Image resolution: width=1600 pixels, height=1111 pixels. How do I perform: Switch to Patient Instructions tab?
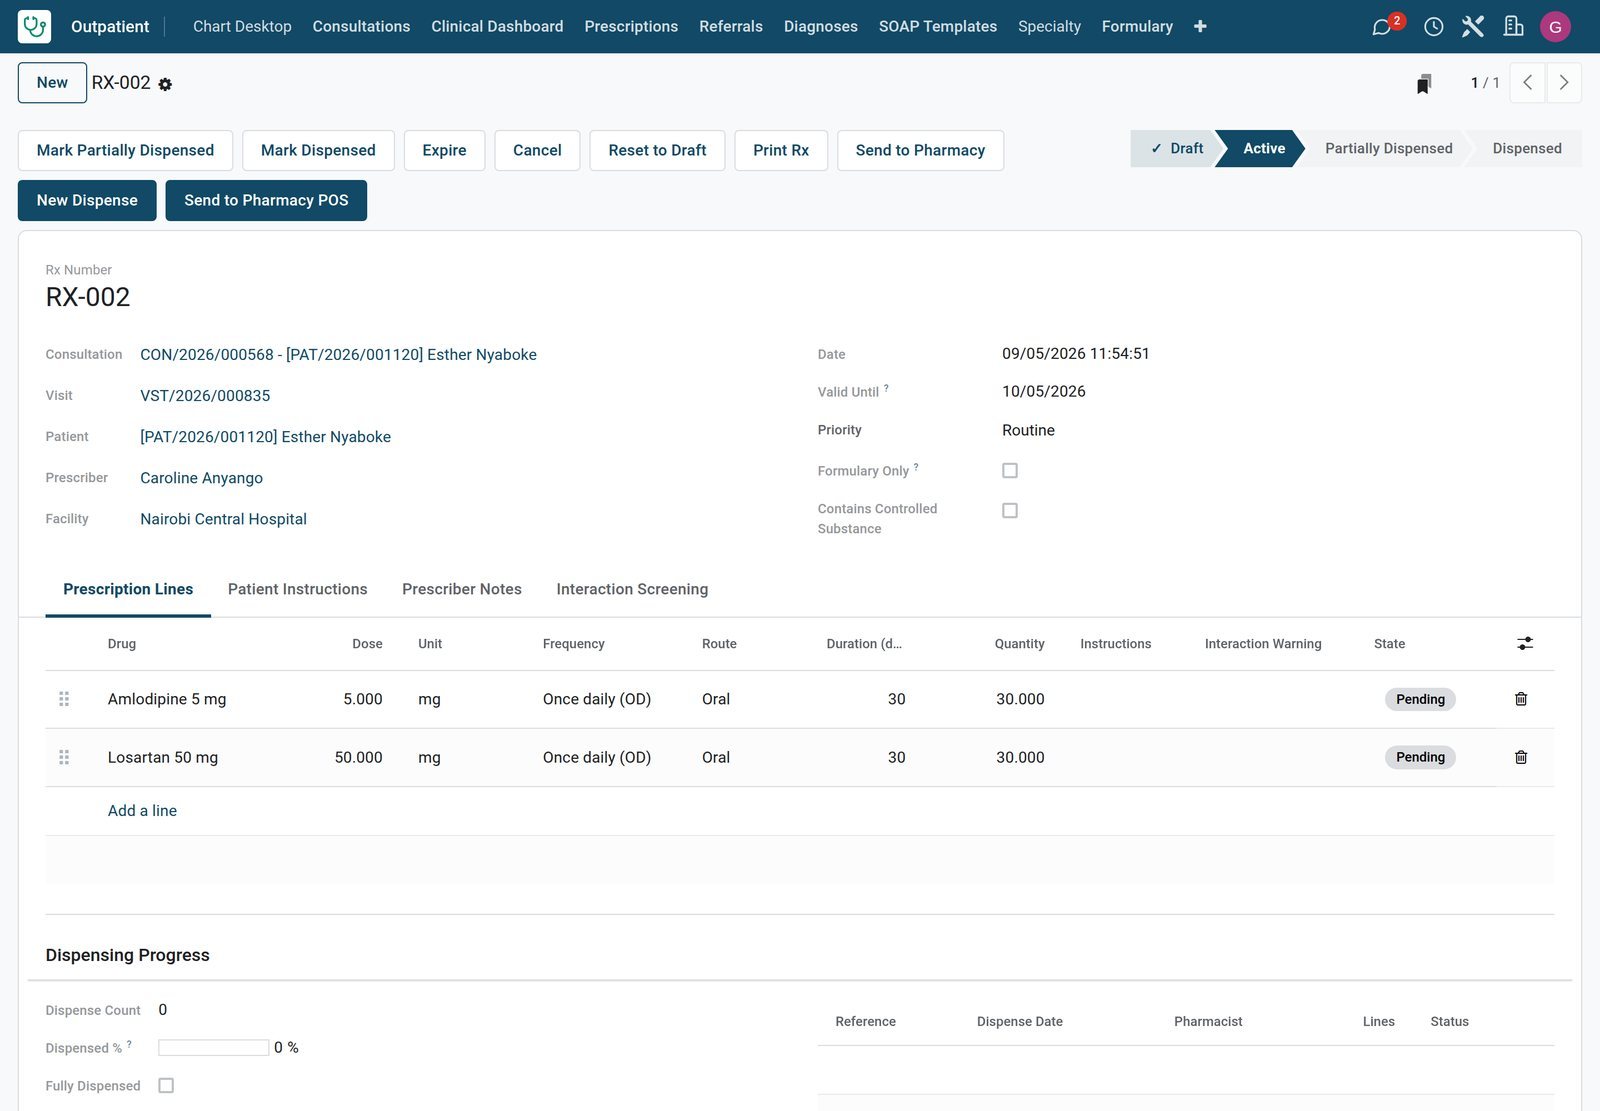point(297,589)
